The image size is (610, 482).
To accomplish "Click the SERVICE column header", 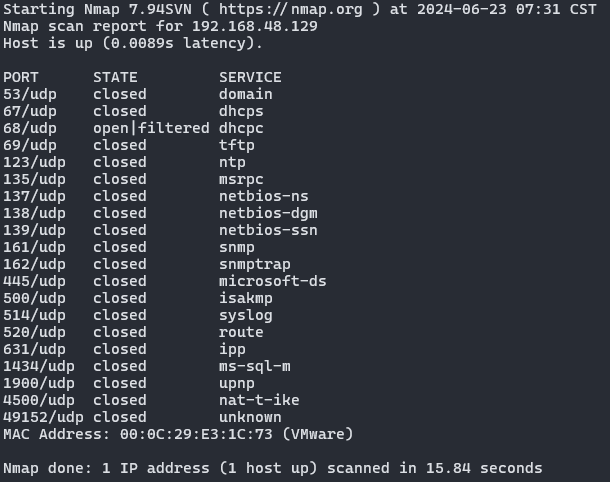I will pyautogui.click(x=250, y=77).
